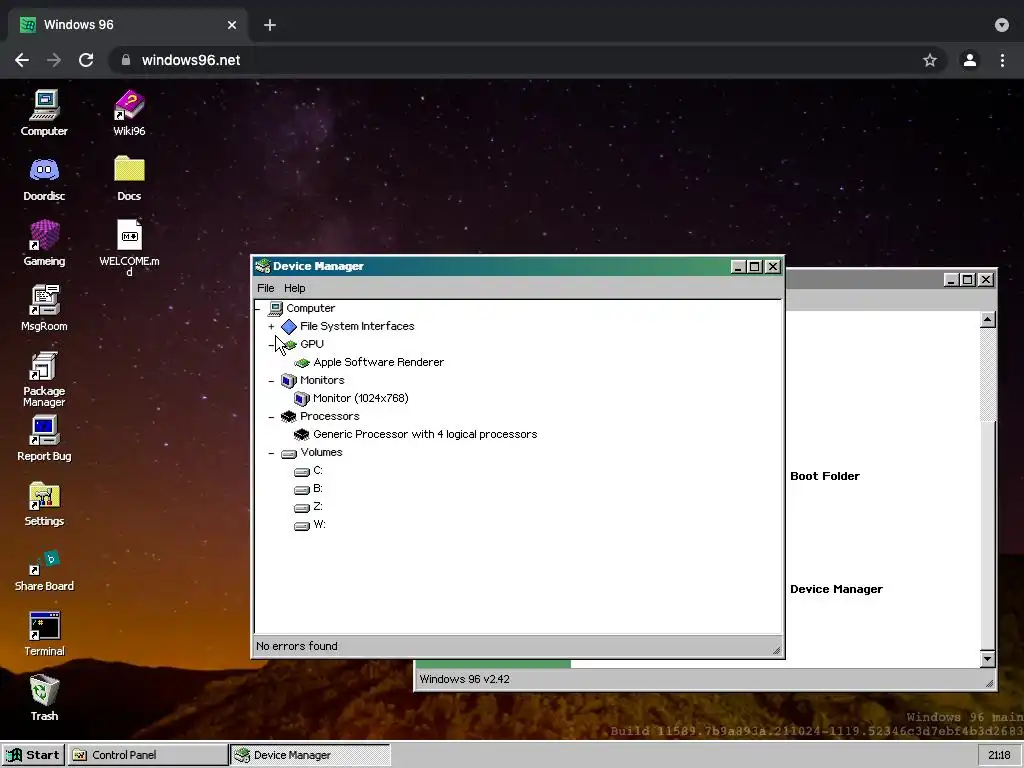
Task: Click the Start button
Action: click(33, 755)
